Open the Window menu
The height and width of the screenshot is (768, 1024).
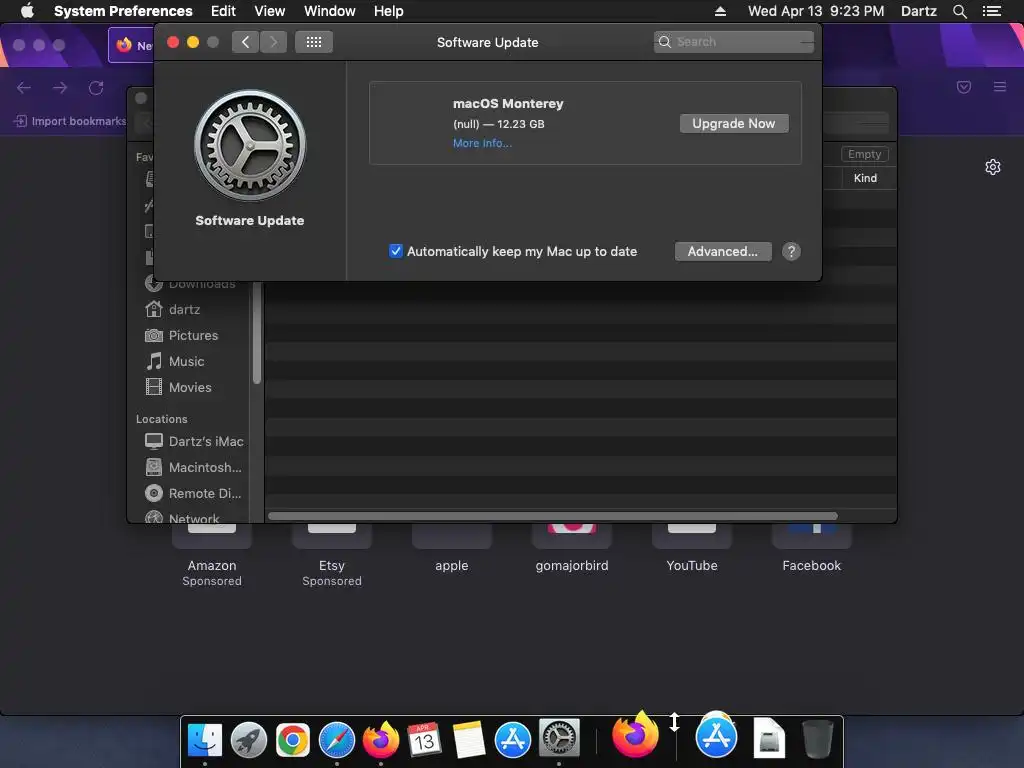329,11
